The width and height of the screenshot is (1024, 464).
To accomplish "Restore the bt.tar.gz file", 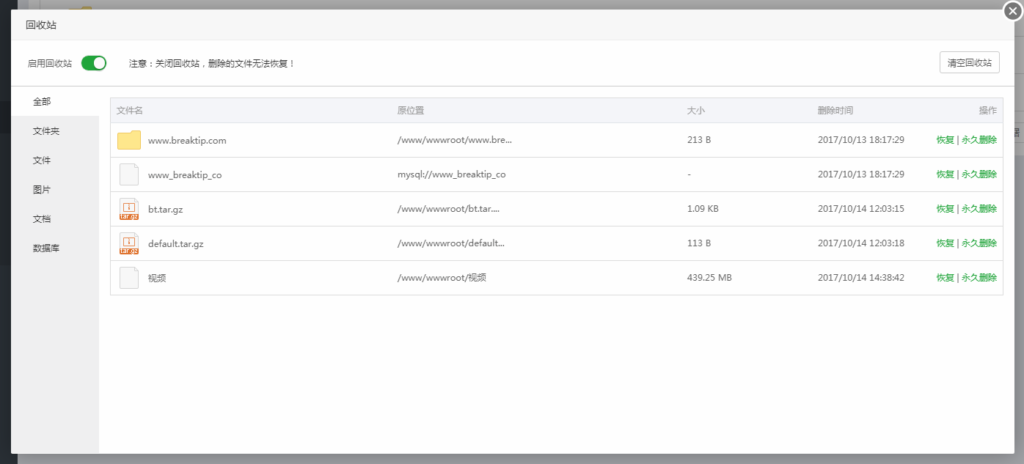I will 945,209.
